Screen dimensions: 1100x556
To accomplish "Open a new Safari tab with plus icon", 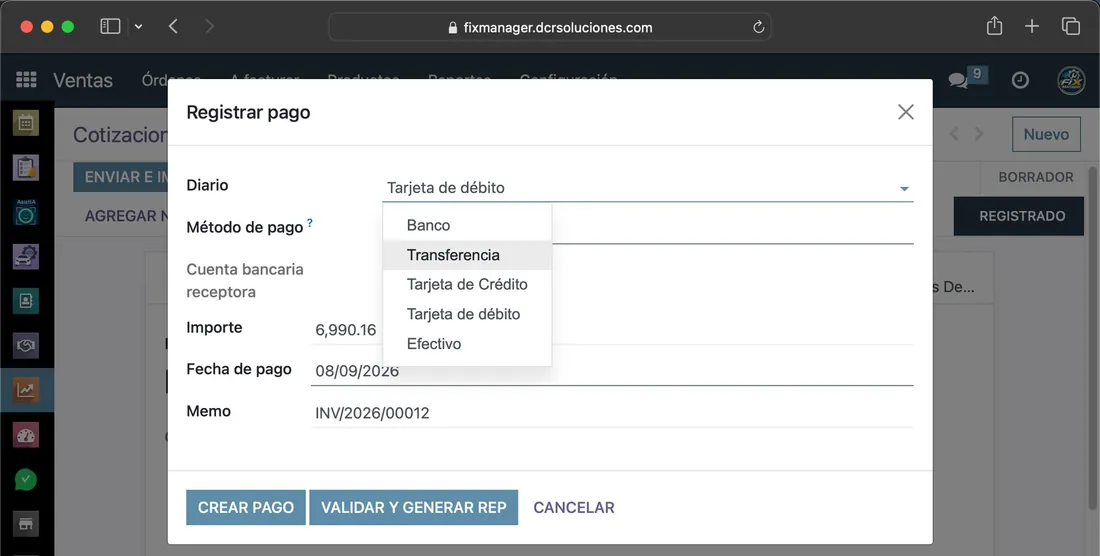I will pos(1032,27).
